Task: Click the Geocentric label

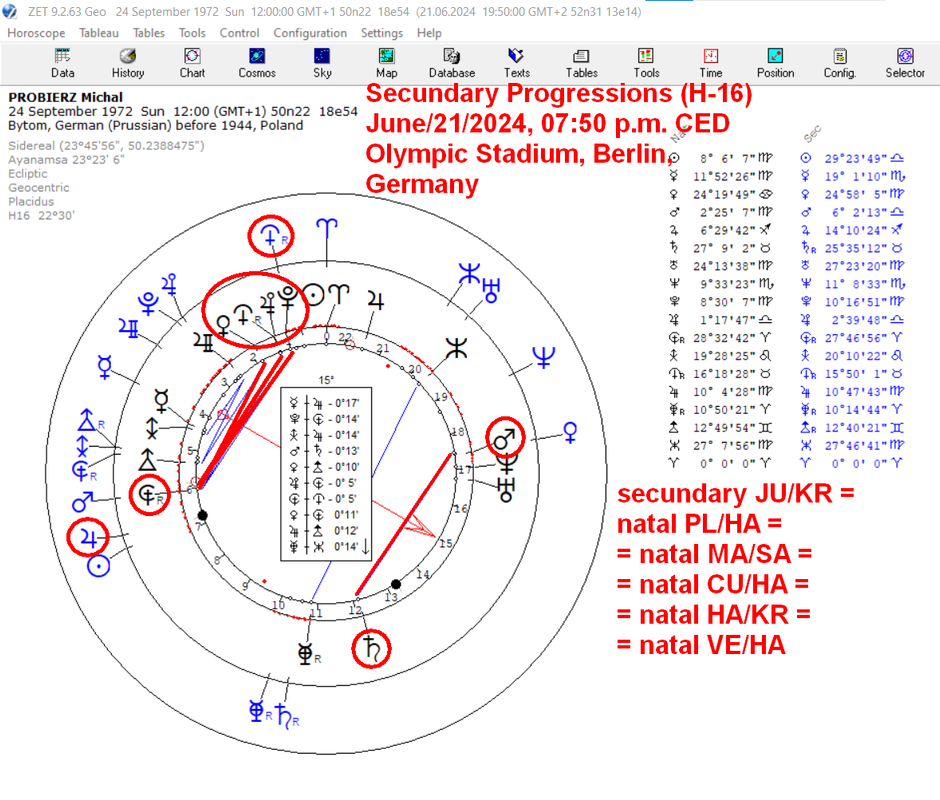Action: pos(38,188)
